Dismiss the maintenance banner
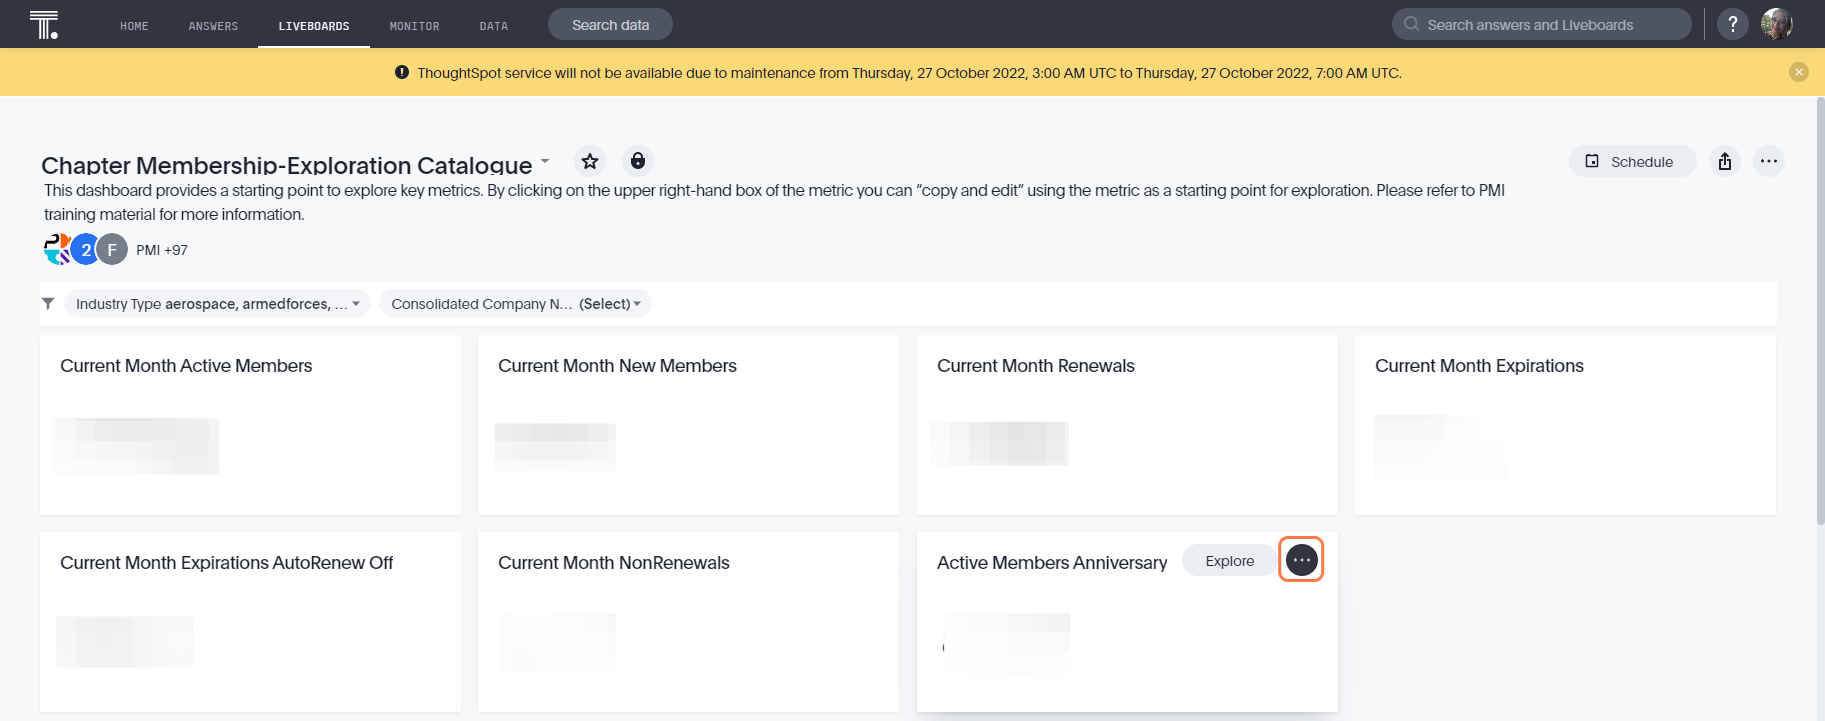The height and width of the screenshot is (721, 1825). pyautogui.click(x=1799, y=72)
